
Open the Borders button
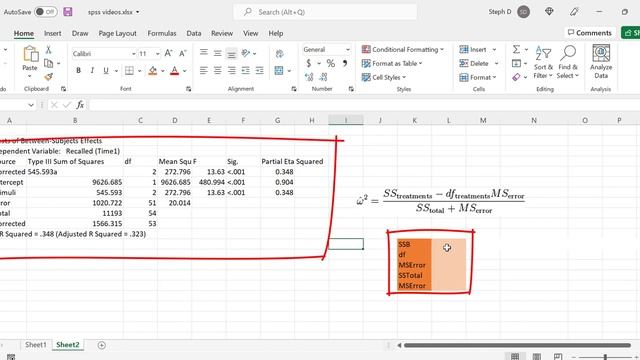point(129,71)
